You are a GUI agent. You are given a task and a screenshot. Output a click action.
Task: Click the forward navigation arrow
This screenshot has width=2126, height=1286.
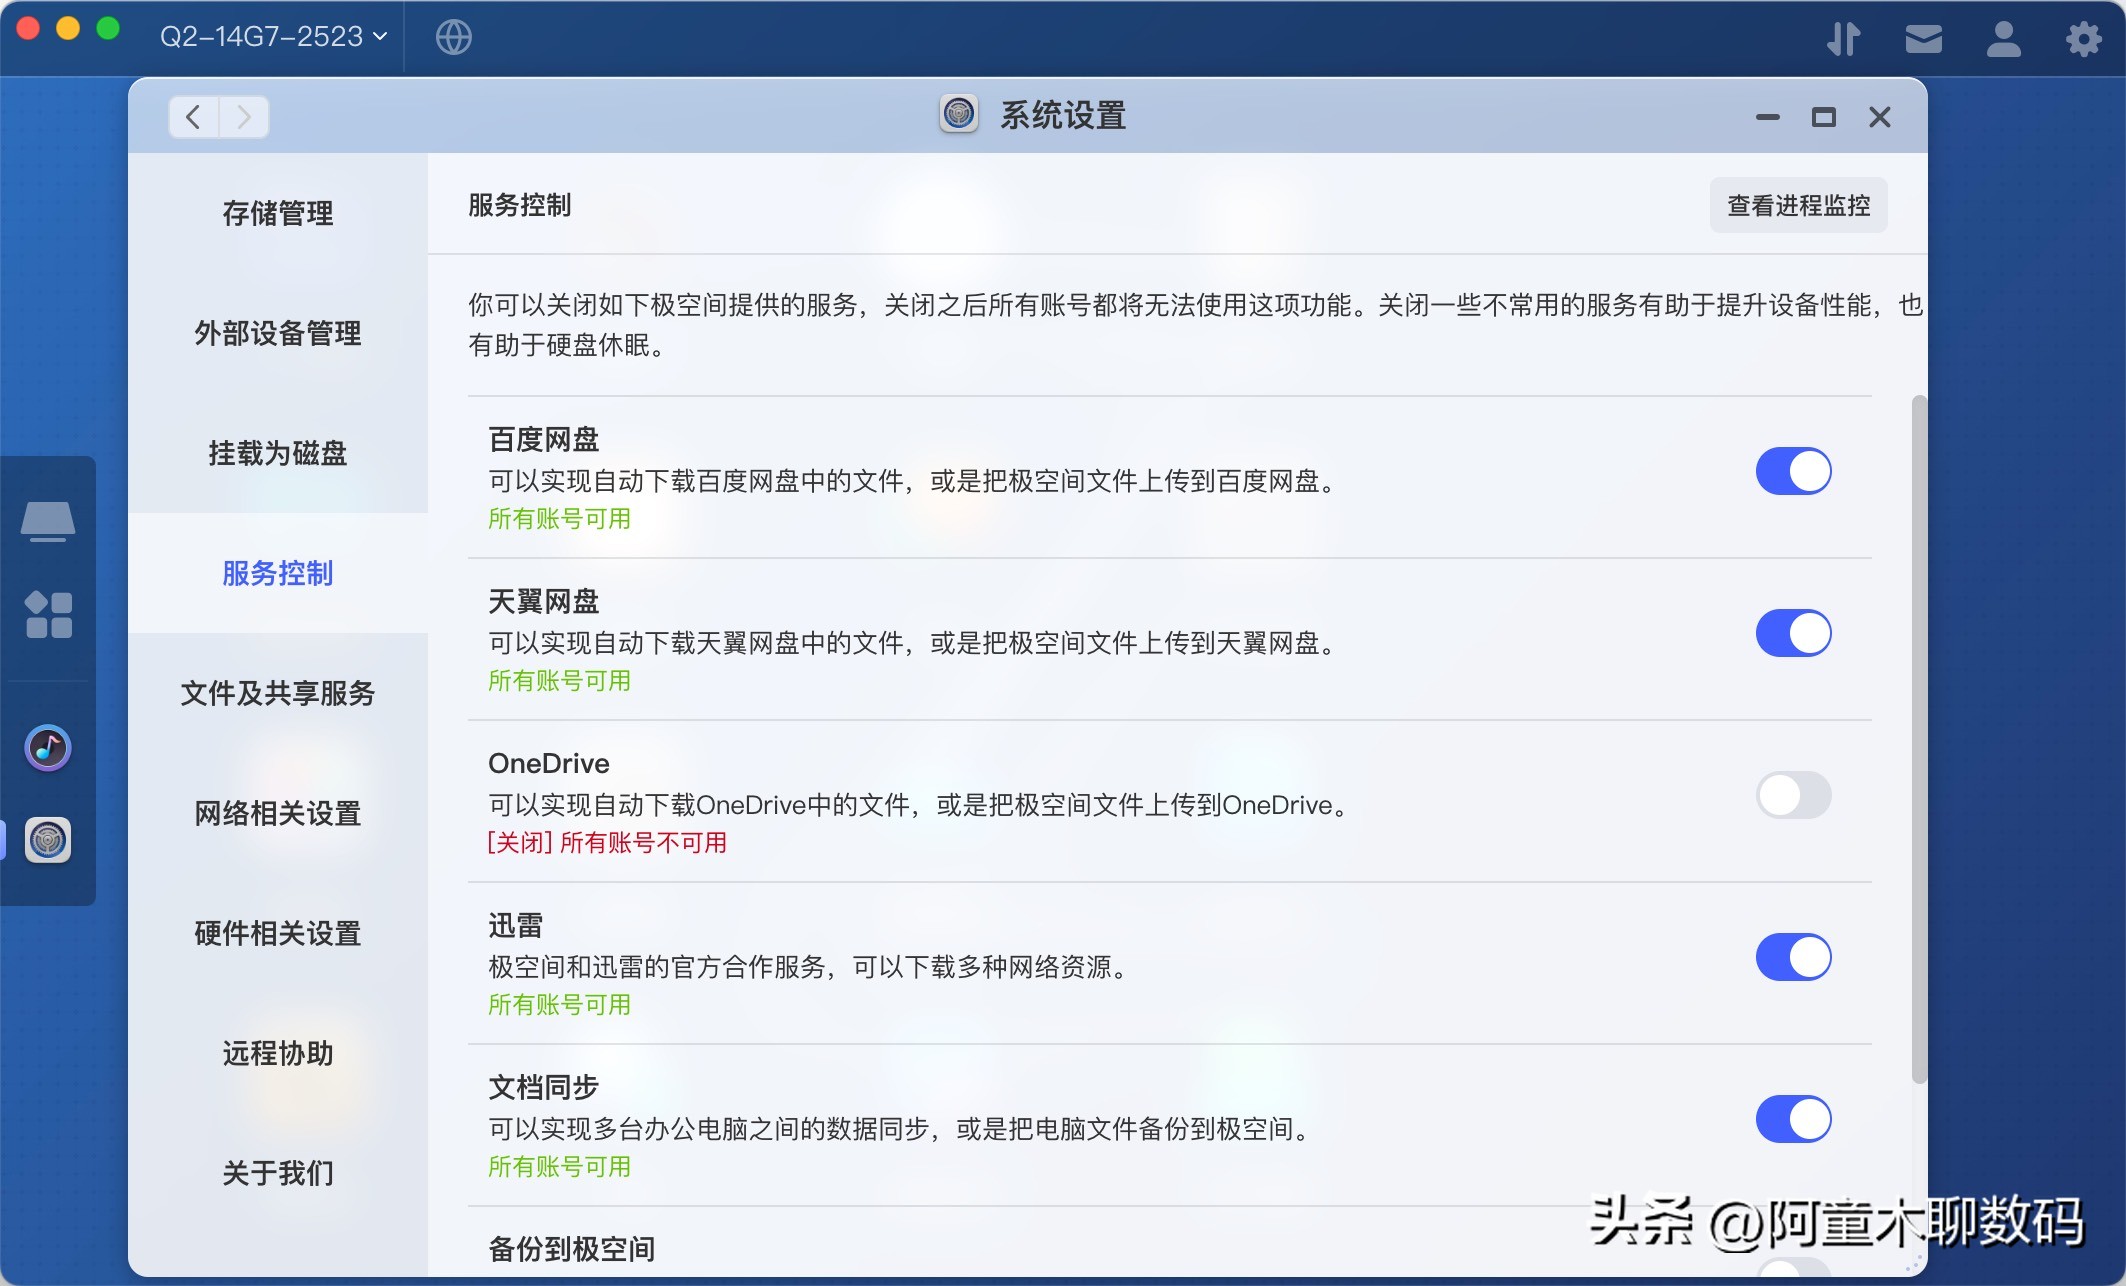point(243,116)
